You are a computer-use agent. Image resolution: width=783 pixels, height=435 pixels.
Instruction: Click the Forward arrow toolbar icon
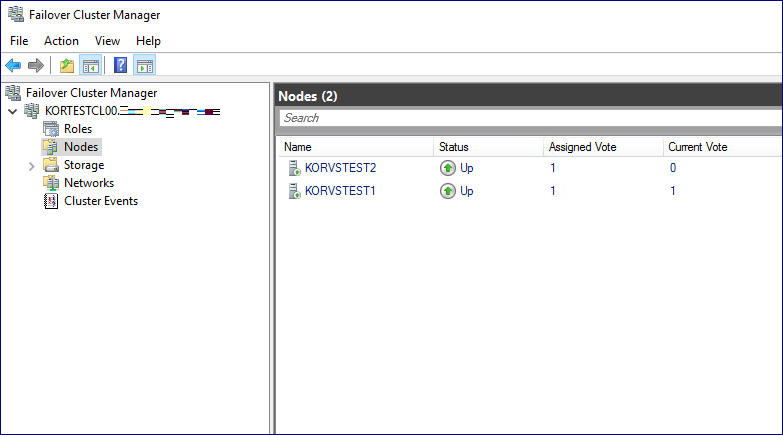pyautogui.click(x=36, y=65)
